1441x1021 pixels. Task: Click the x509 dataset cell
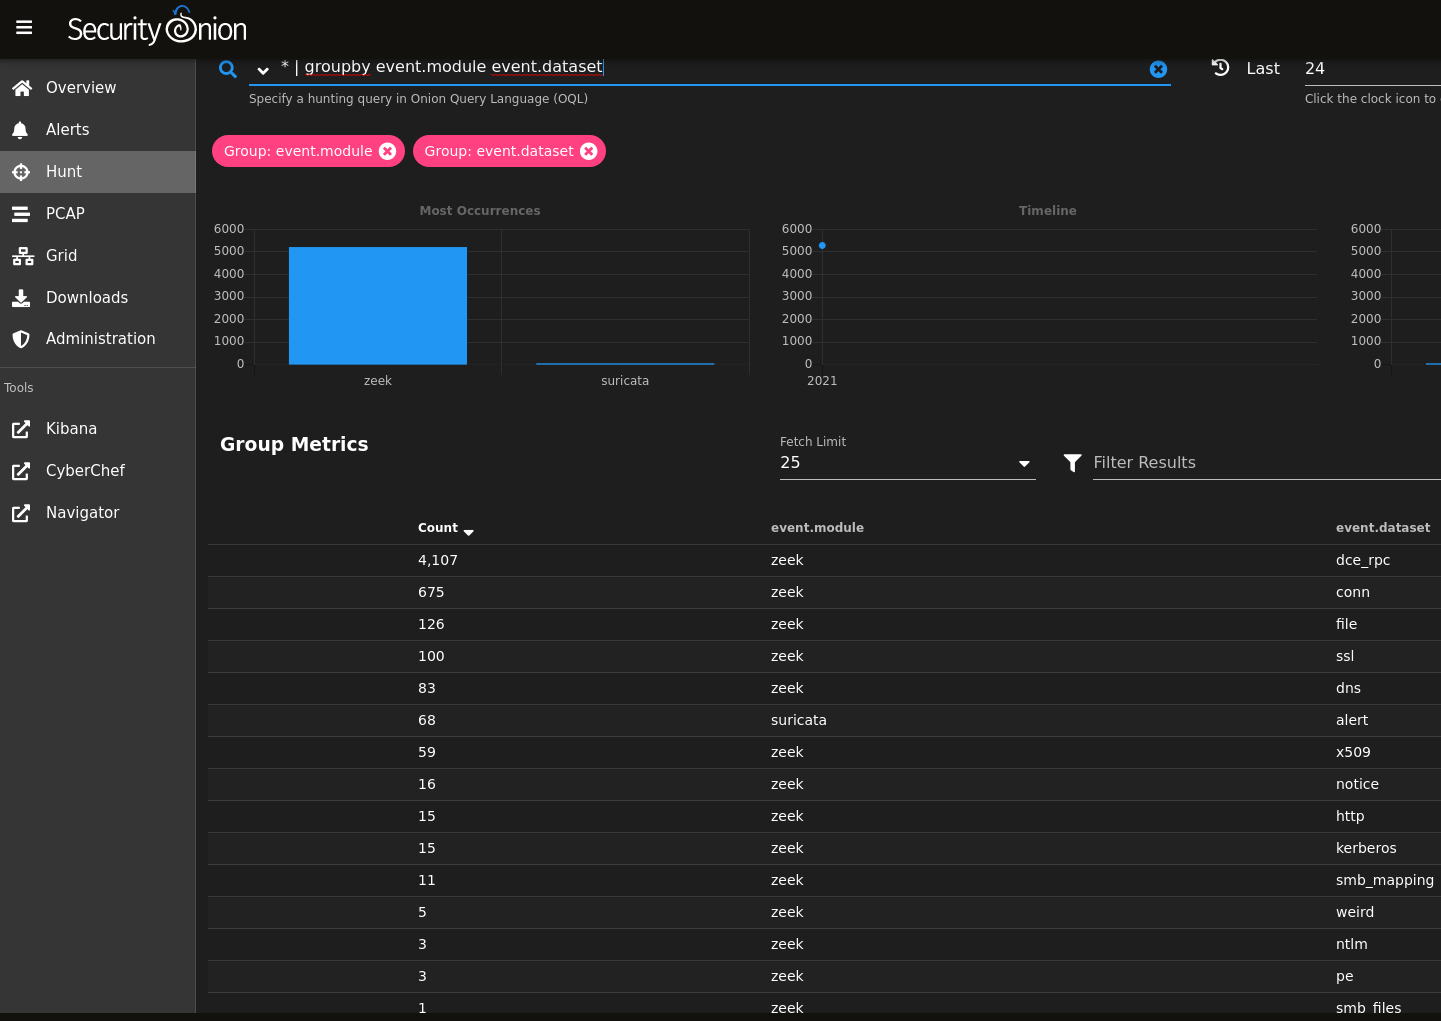pyautogui.click(x=1353, y=752)
